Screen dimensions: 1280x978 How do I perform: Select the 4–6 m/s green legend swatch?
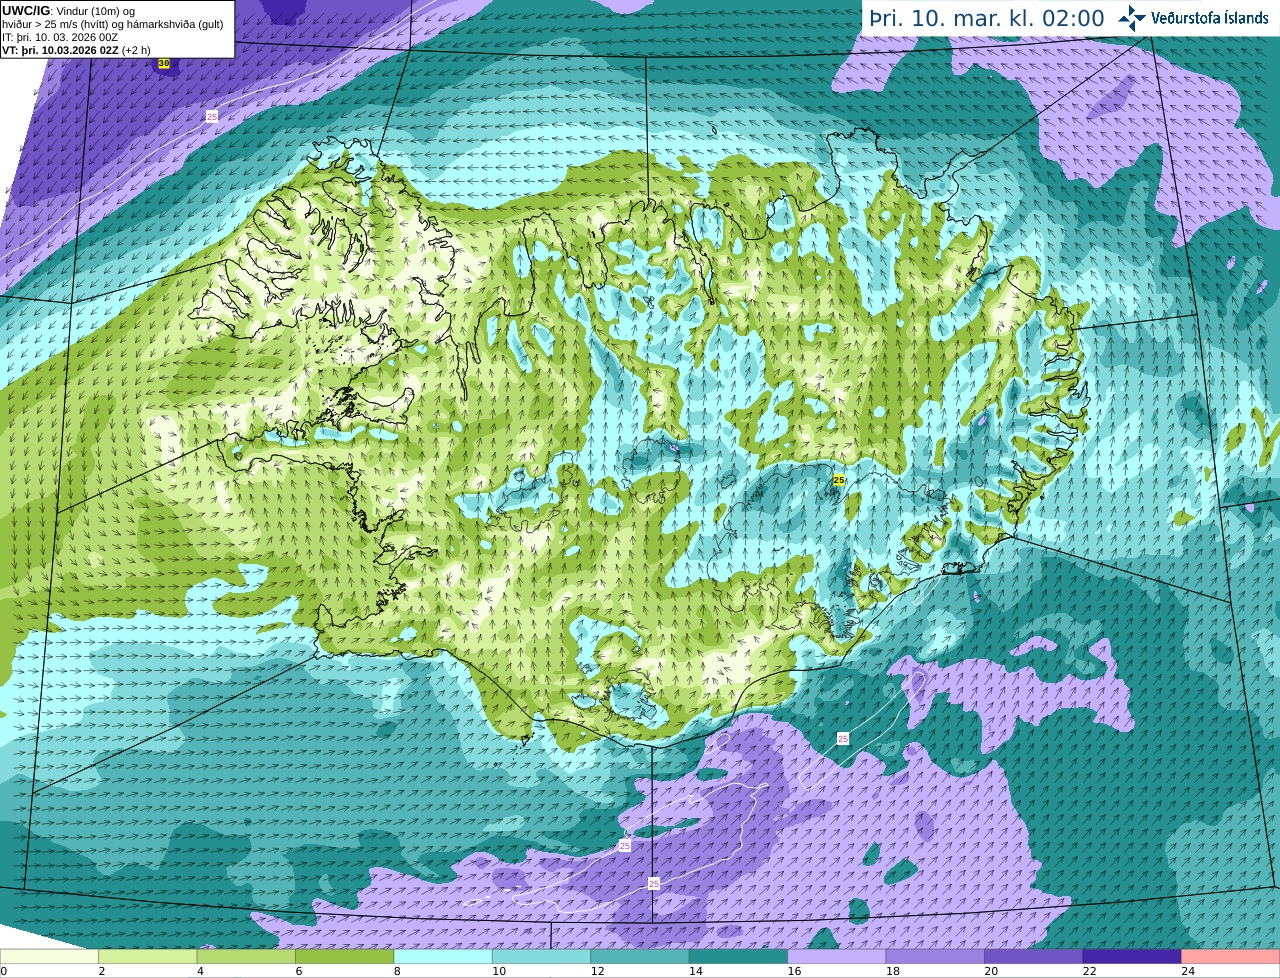tap(246, 956)
